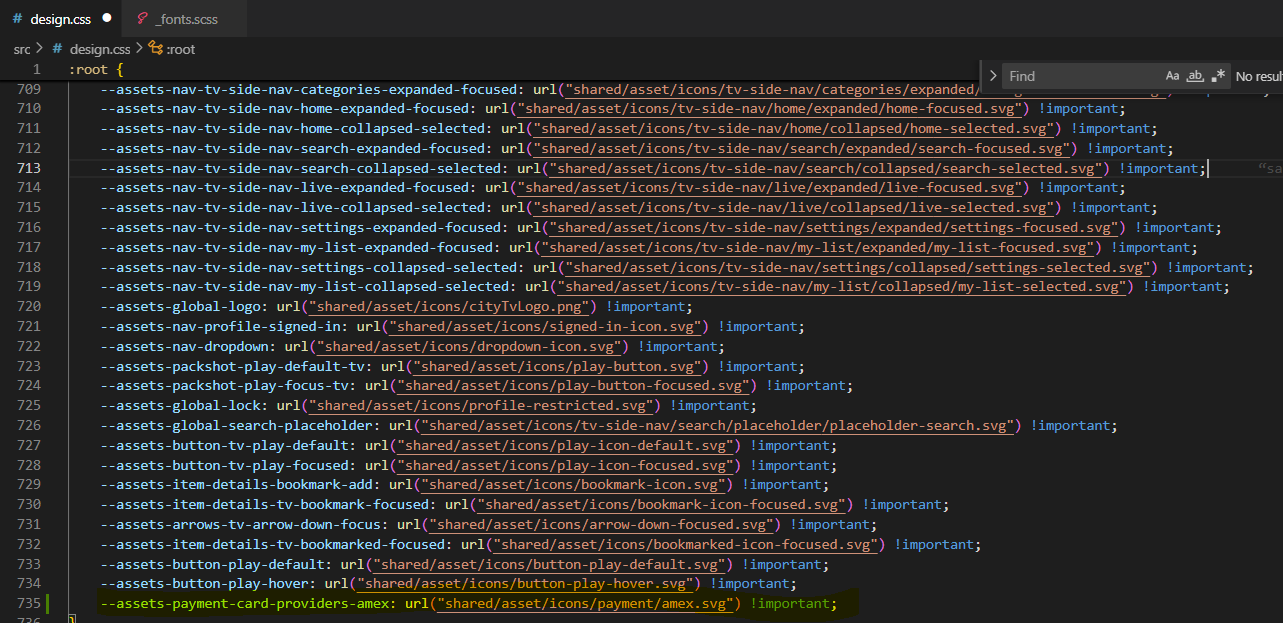Expand the Find widget replace chevron

(993, 76)
